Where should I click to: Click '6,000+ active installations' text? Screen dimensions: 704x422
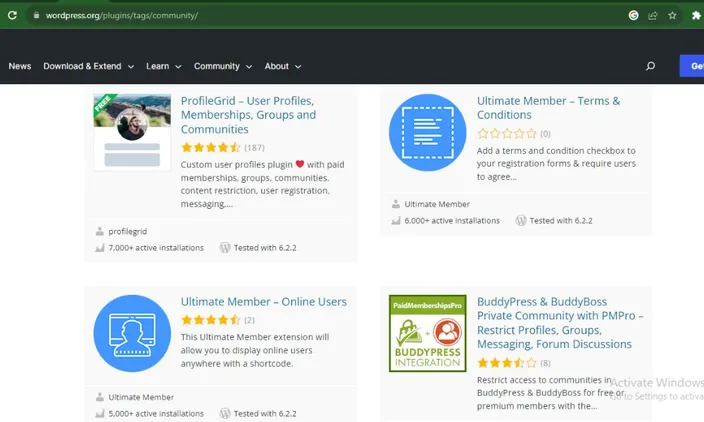452,220
